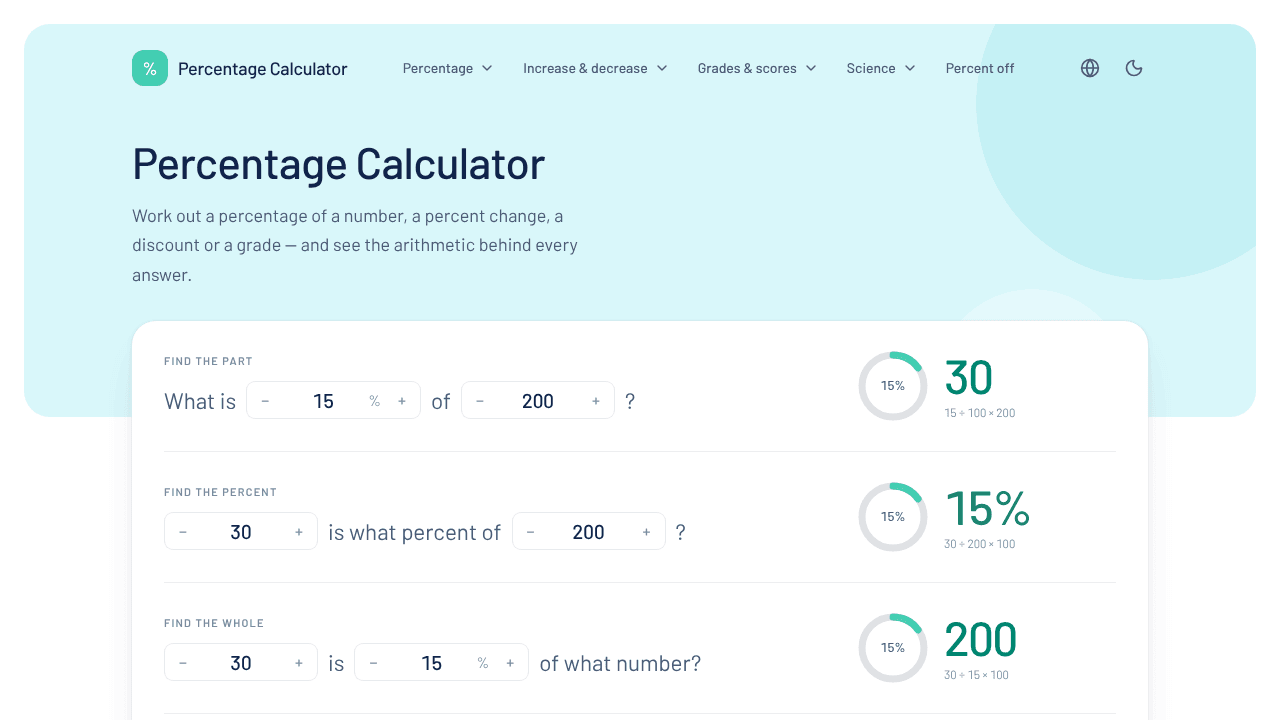Click the 200 field in Find the Percent
Viewport: 1280px width, 720px height.
point(589,532)
